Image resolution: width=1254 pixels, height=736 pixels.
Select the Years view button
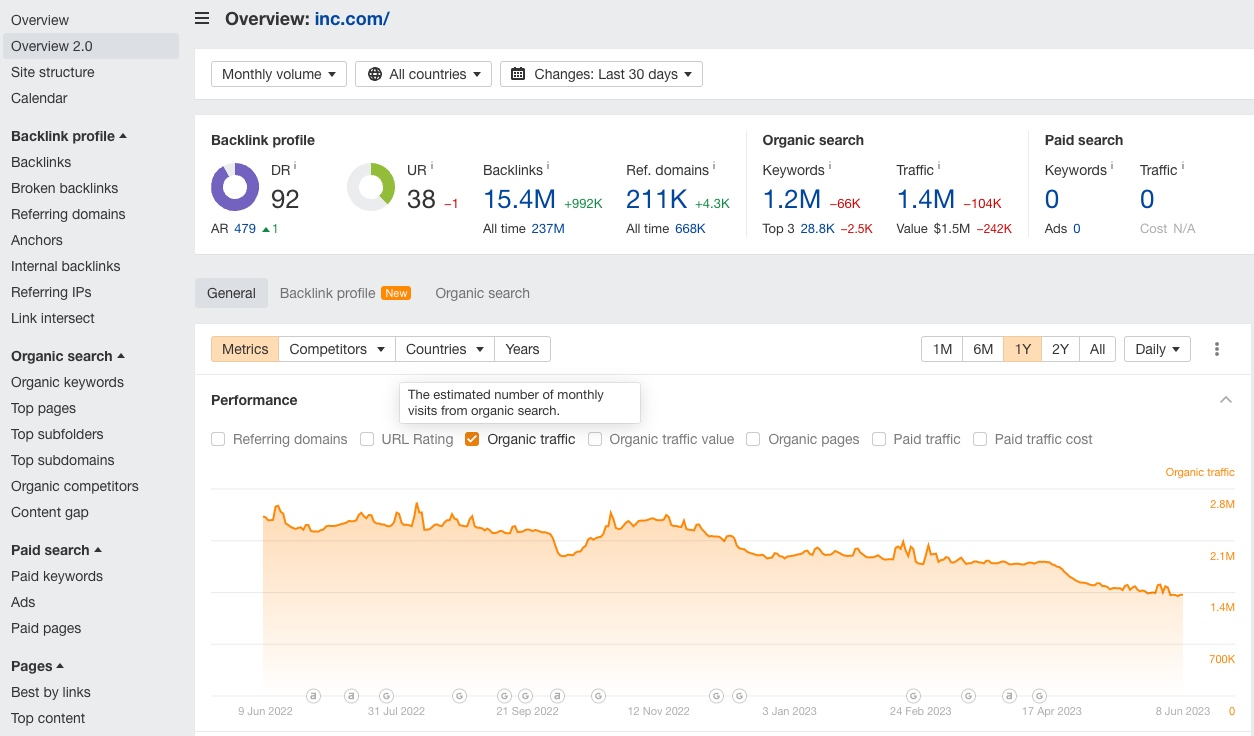pyautogui.click(x=522, y=349)
